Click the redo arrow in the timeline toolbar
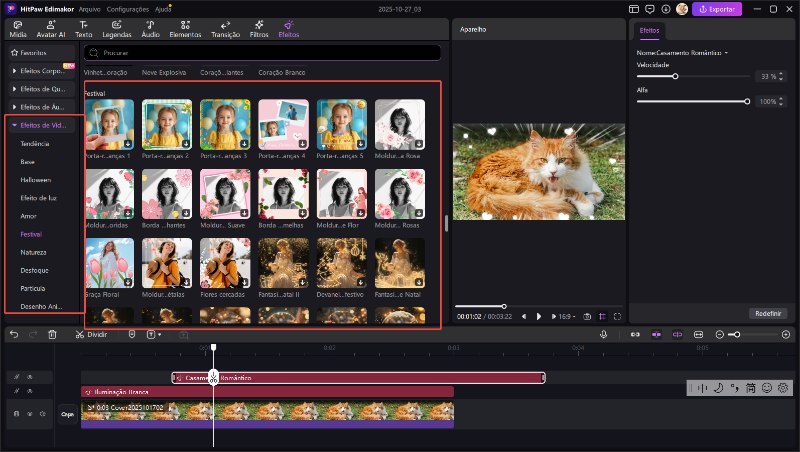Viewport: 800px width, 452px height. 33,334
